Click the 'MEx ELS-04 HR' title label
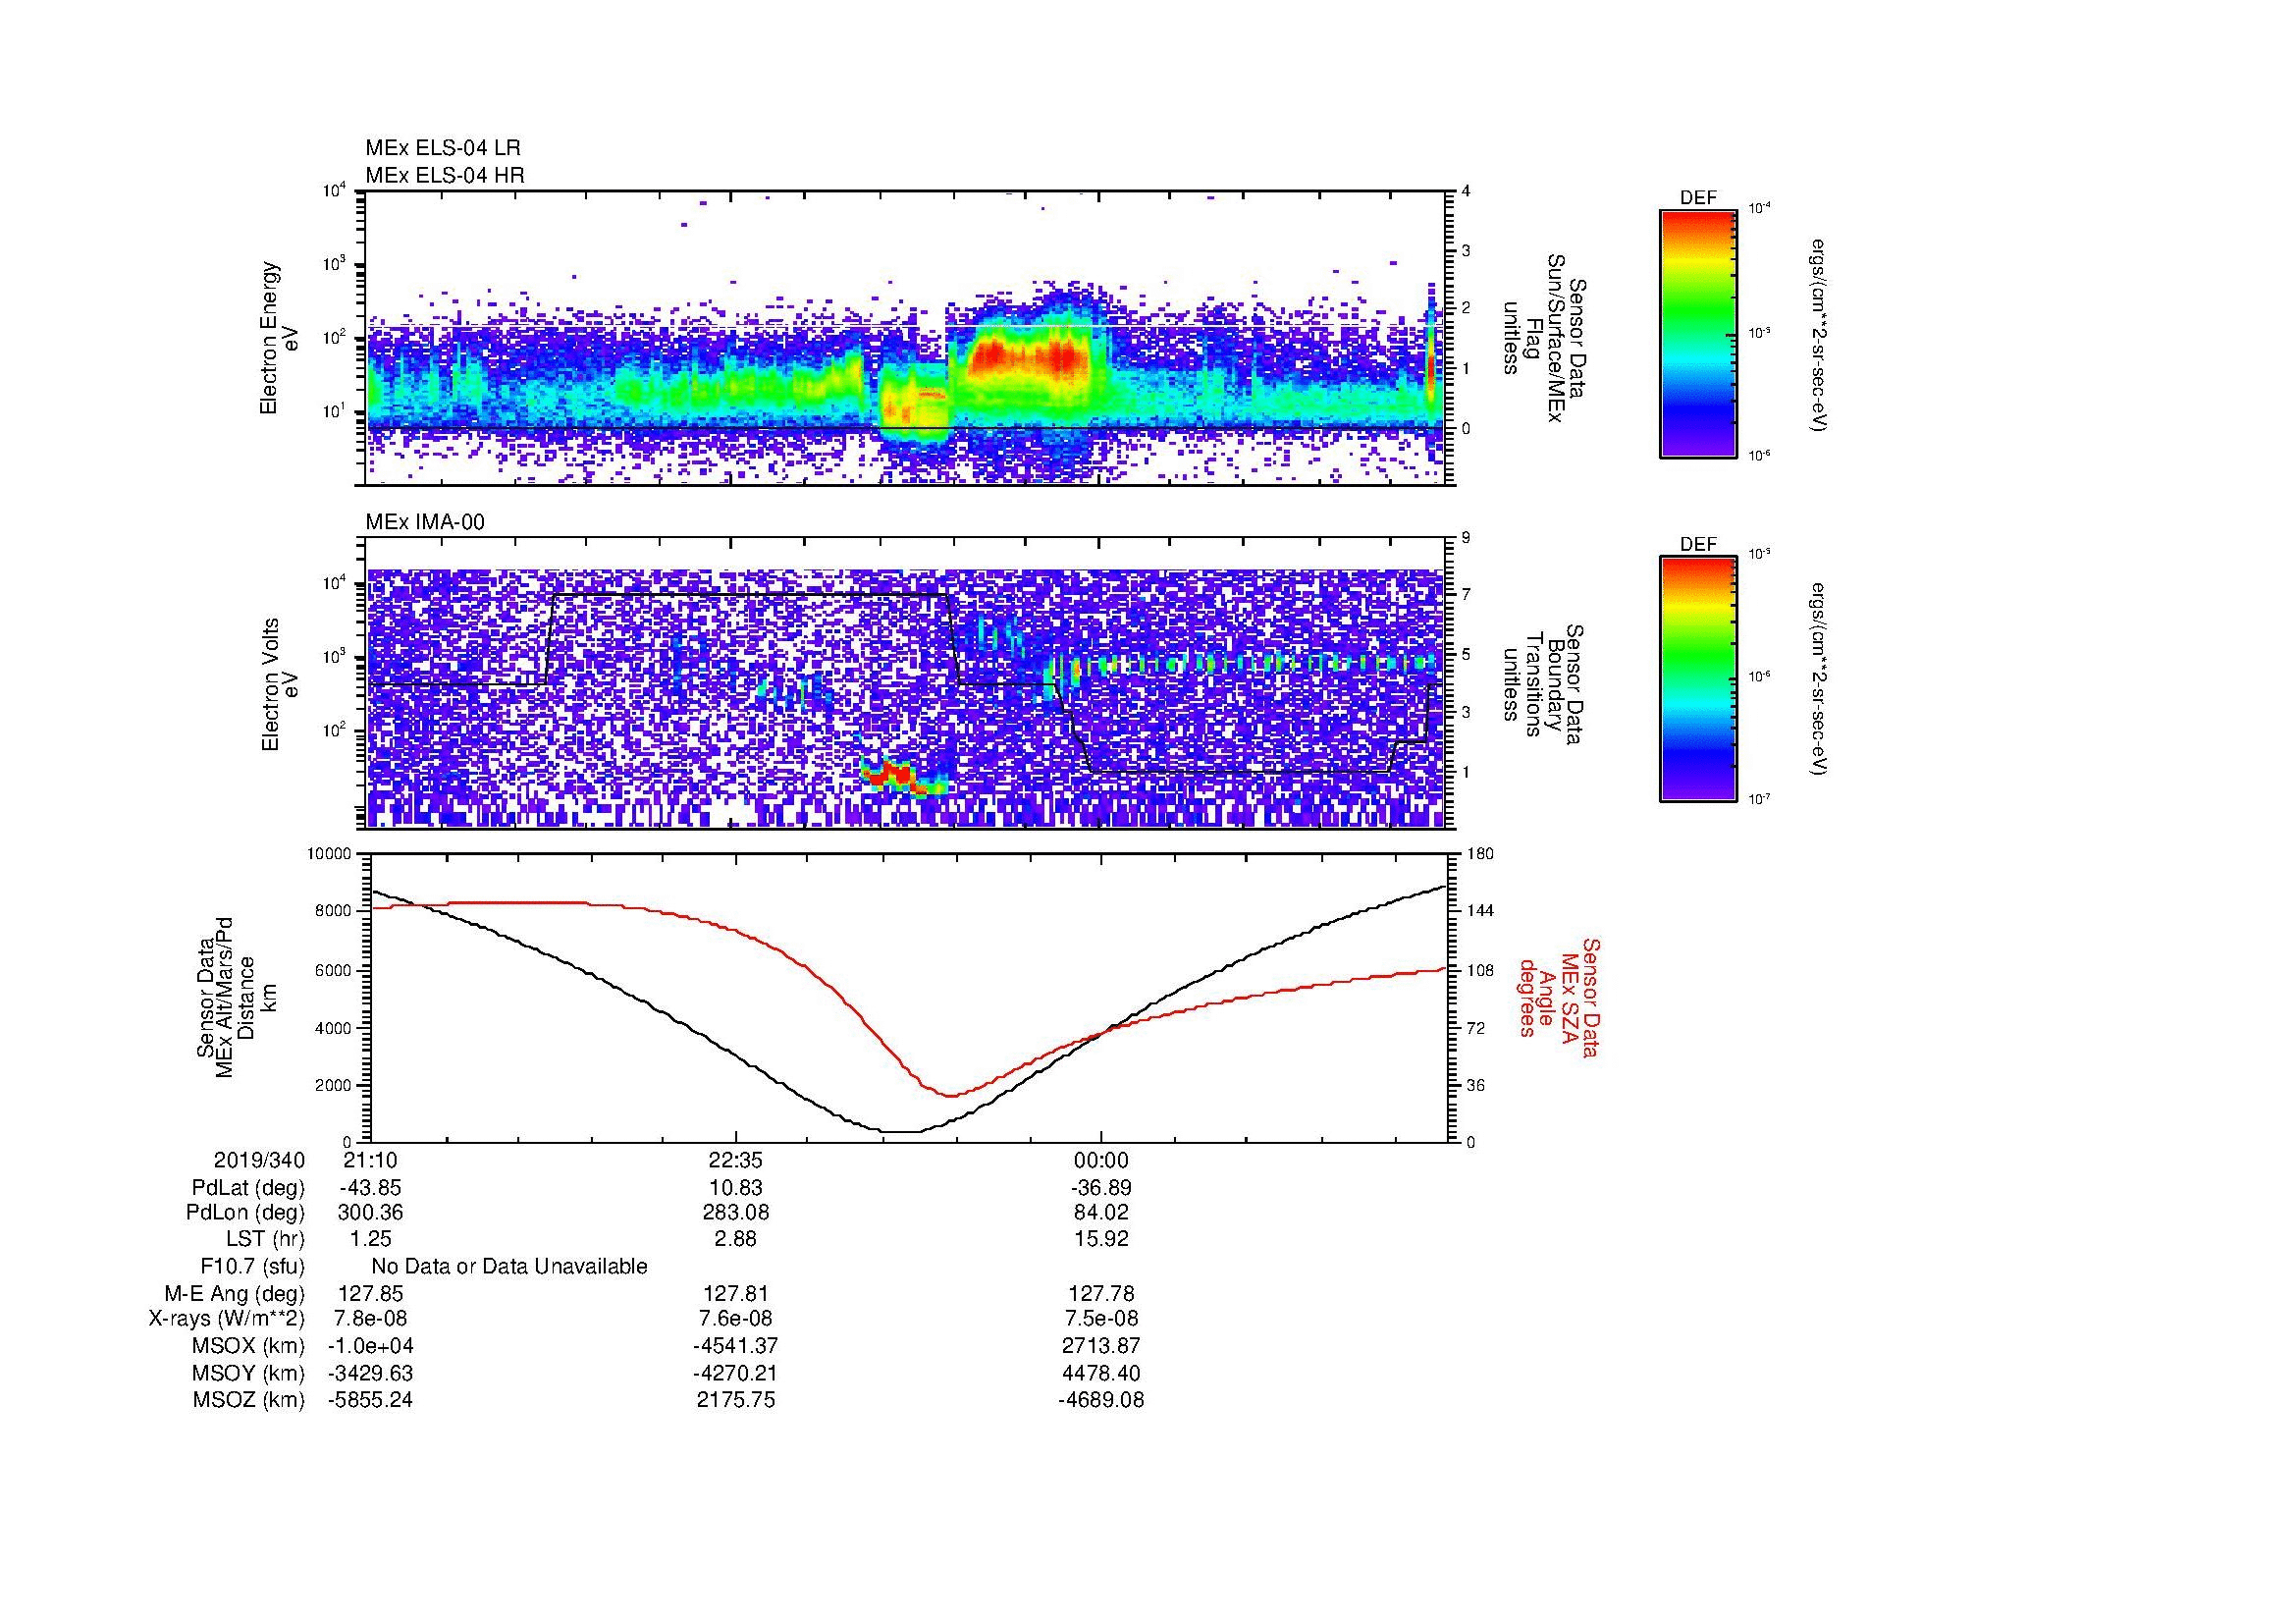 (x=444, y=176)
